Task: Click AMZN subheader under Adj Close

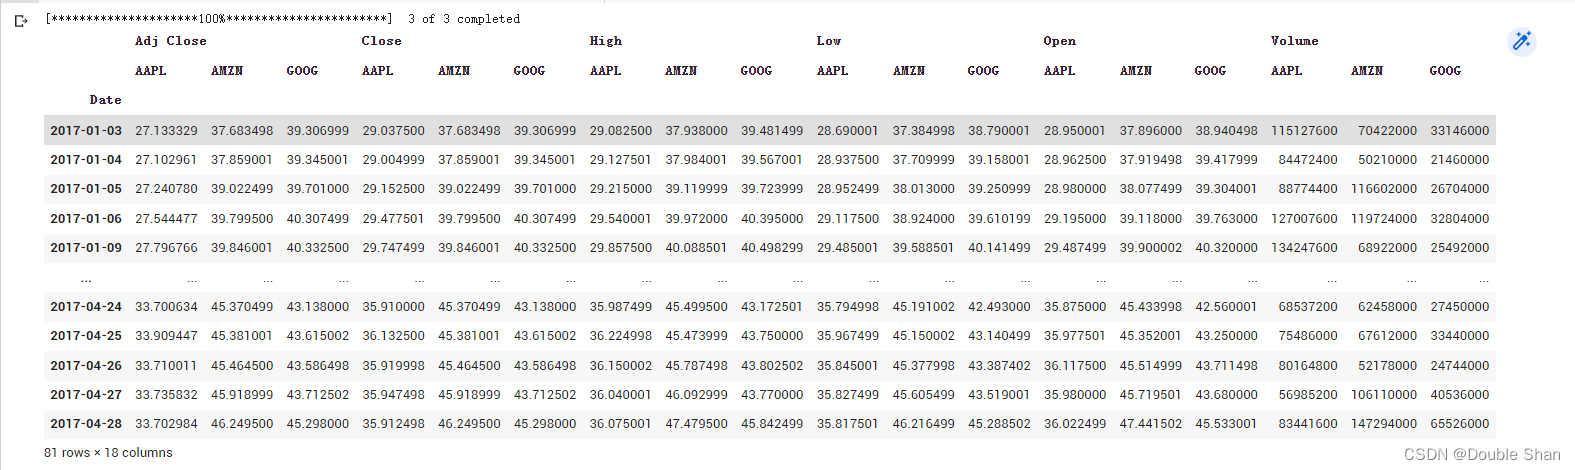Action: point(227,71)
